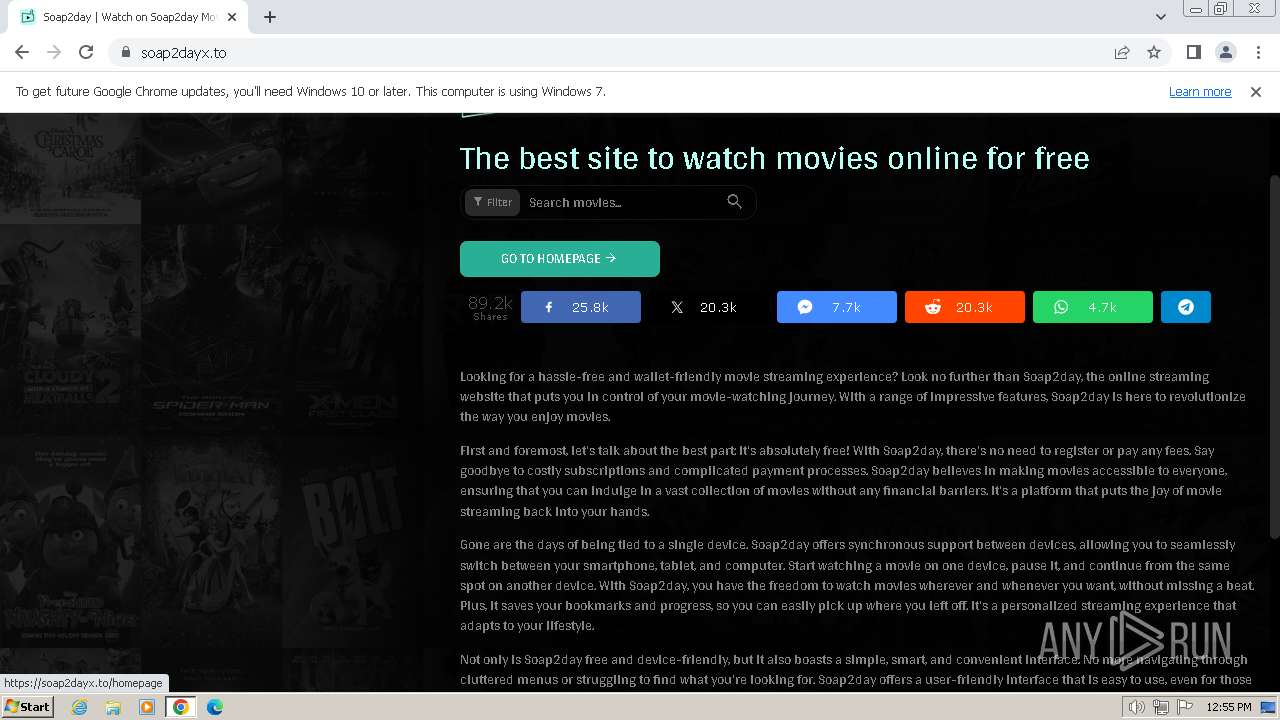Open the network tray icon
Viewport: 1280px width, 720px height.
tap(1161, 707)
